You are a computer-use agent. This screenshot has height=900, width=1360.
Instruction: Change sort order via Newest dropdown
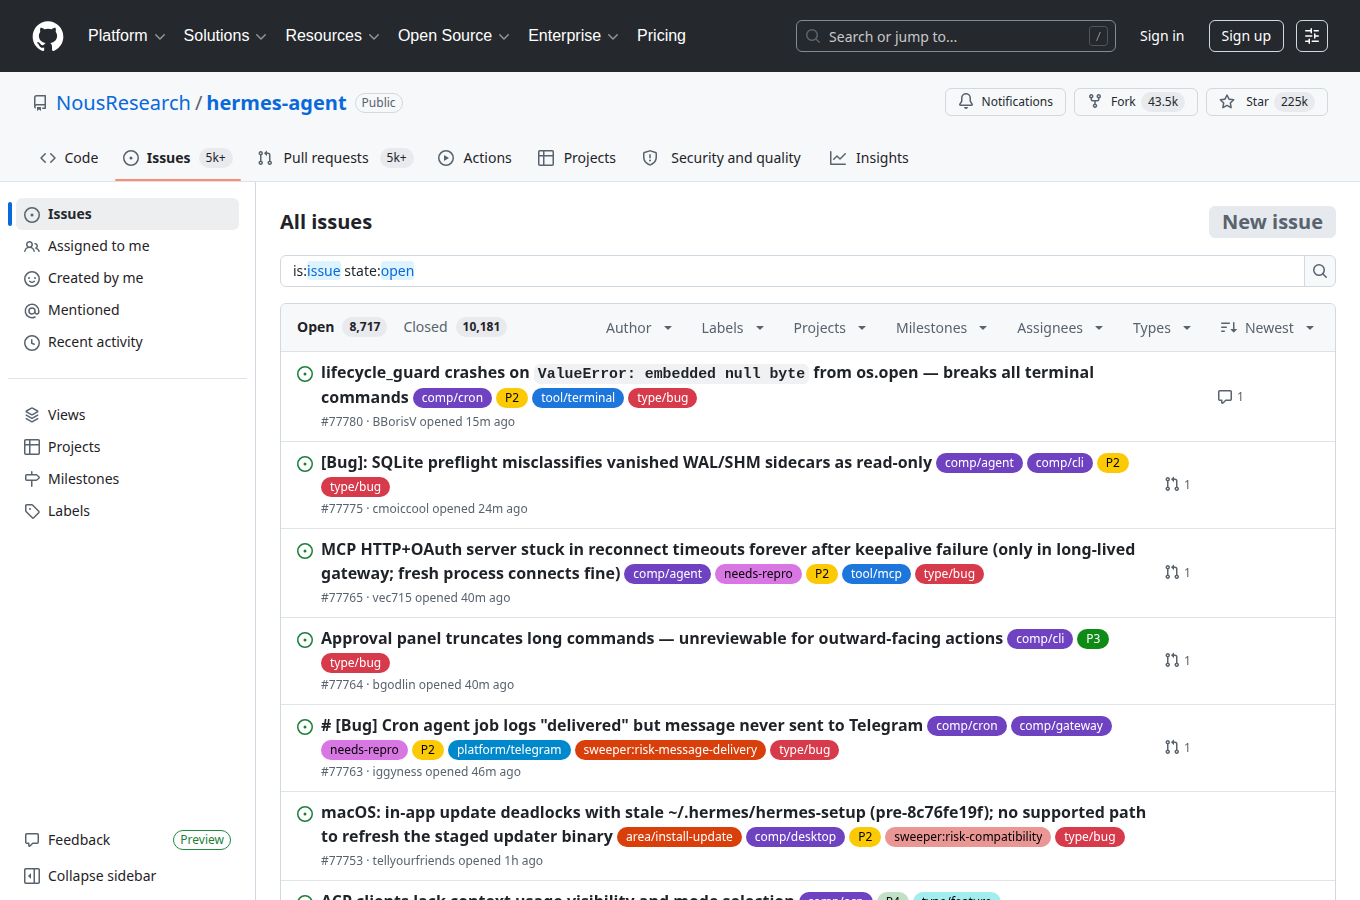click(x=1267, y=328)
